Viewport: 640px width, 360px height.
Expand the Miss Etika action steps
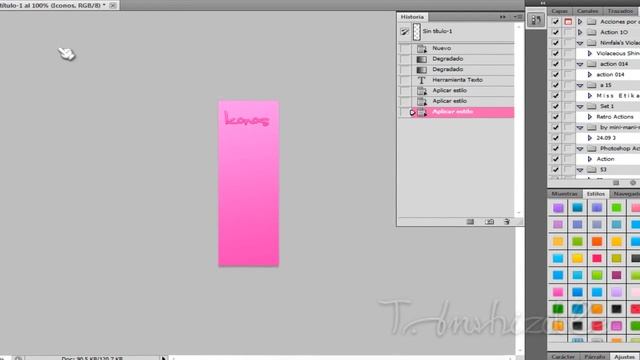(x=590, y=96)
